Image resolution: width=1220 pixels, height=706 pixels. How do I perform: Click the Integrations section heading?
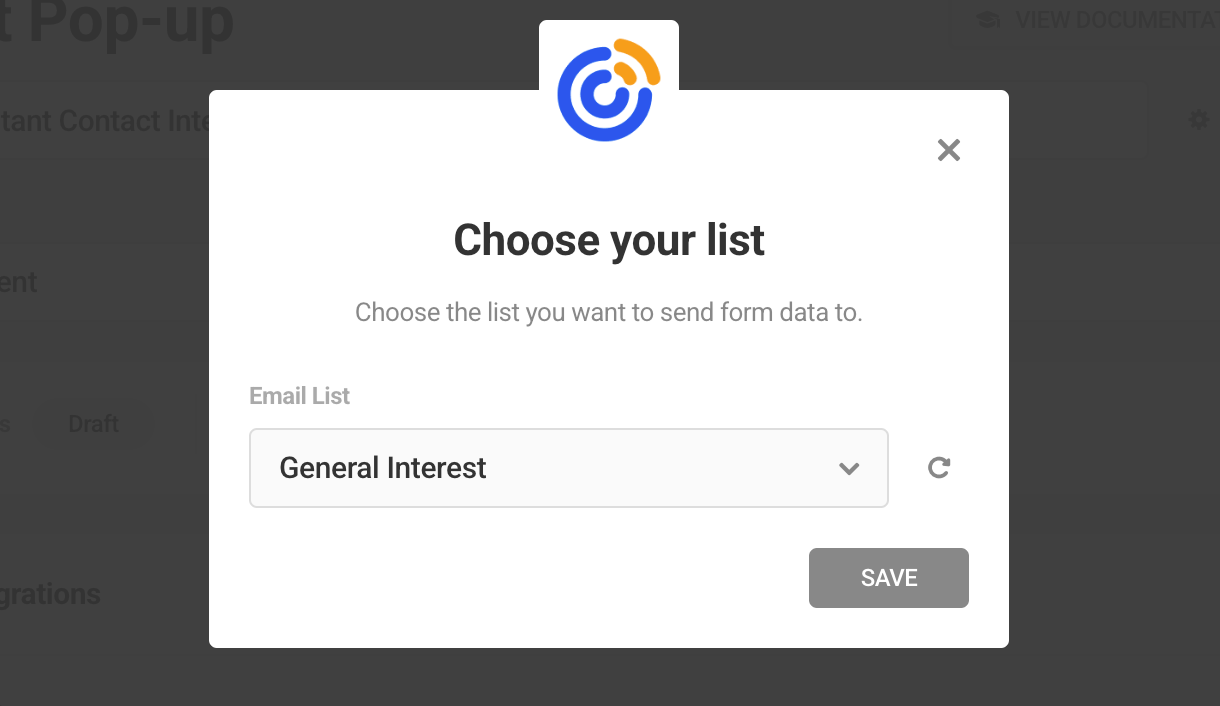pos(49,593)
